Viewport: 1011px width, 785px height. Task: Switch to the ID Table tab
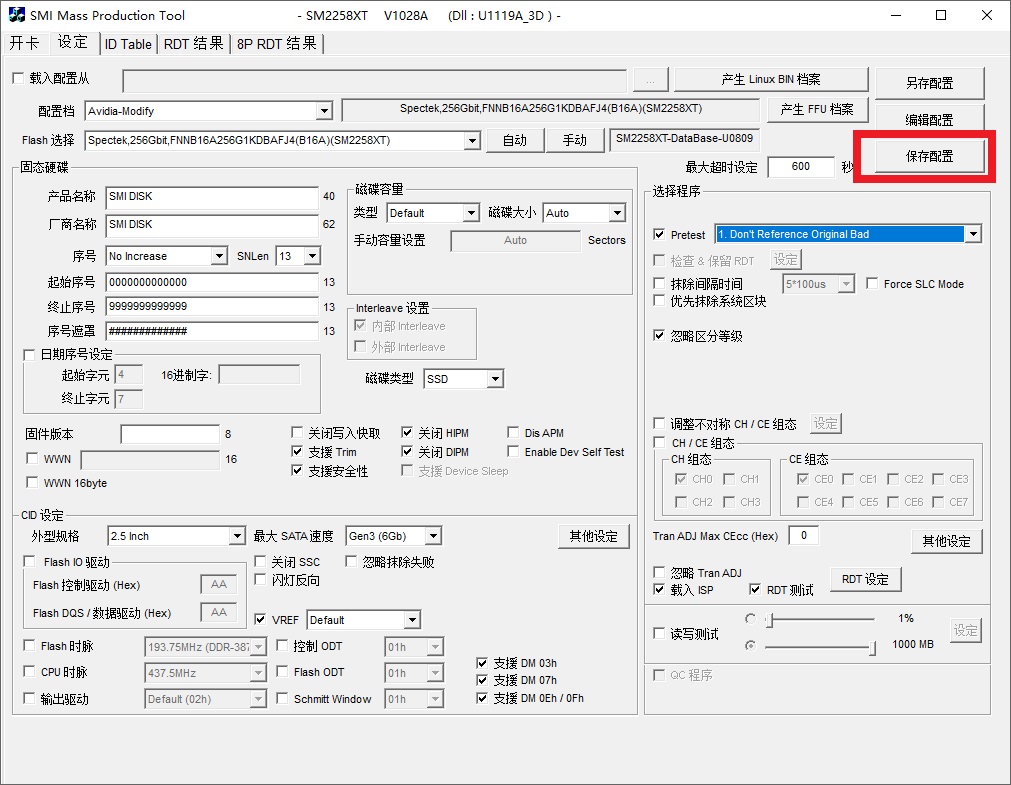point(128,44)
